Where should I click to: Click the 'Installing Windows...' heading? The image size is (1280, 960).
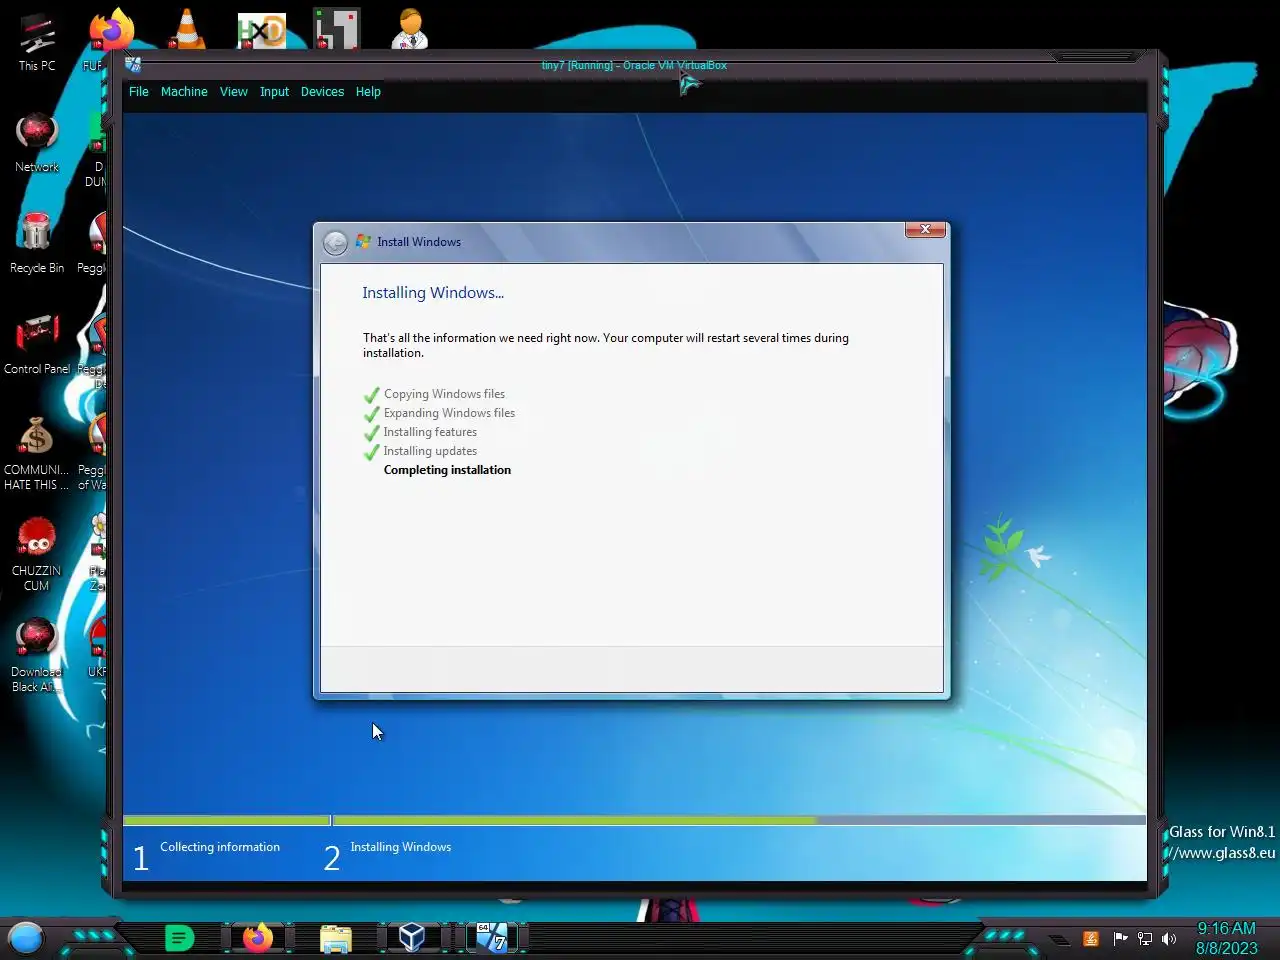(433, 293)
